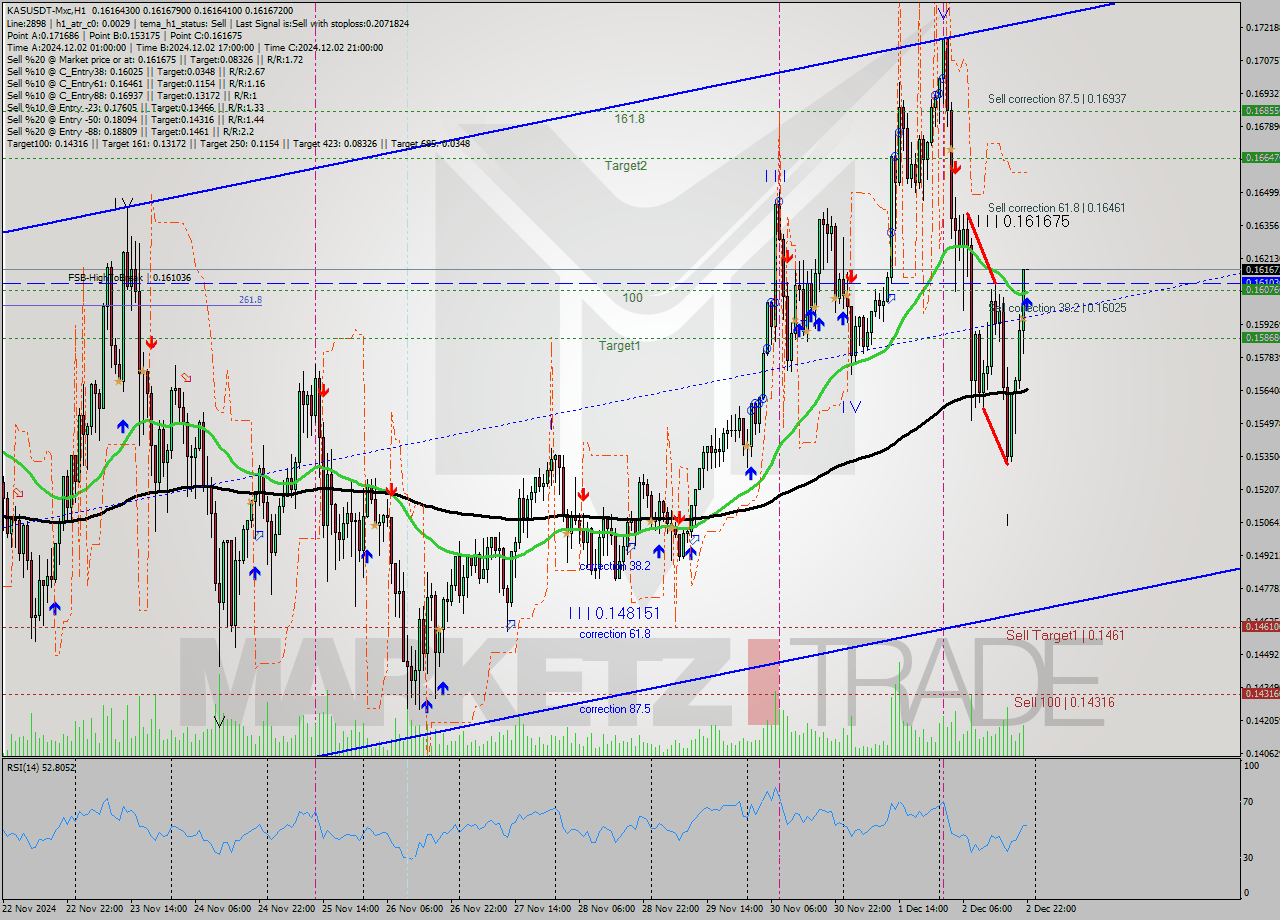Click the '23 Nov 14:00' time axis label
The image size is (1280, 920).
click(x=159, y=908)
